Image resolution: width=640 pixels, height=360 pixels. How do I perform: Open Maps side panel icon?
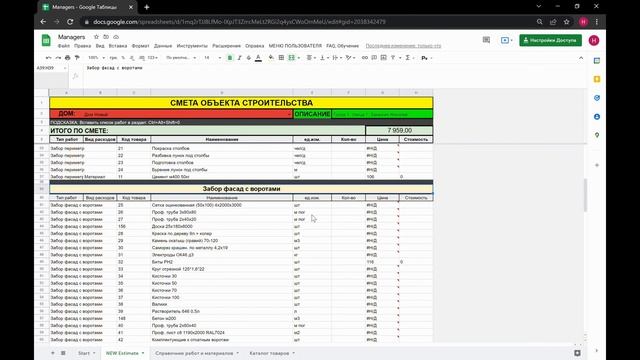(x=597, y=135)
